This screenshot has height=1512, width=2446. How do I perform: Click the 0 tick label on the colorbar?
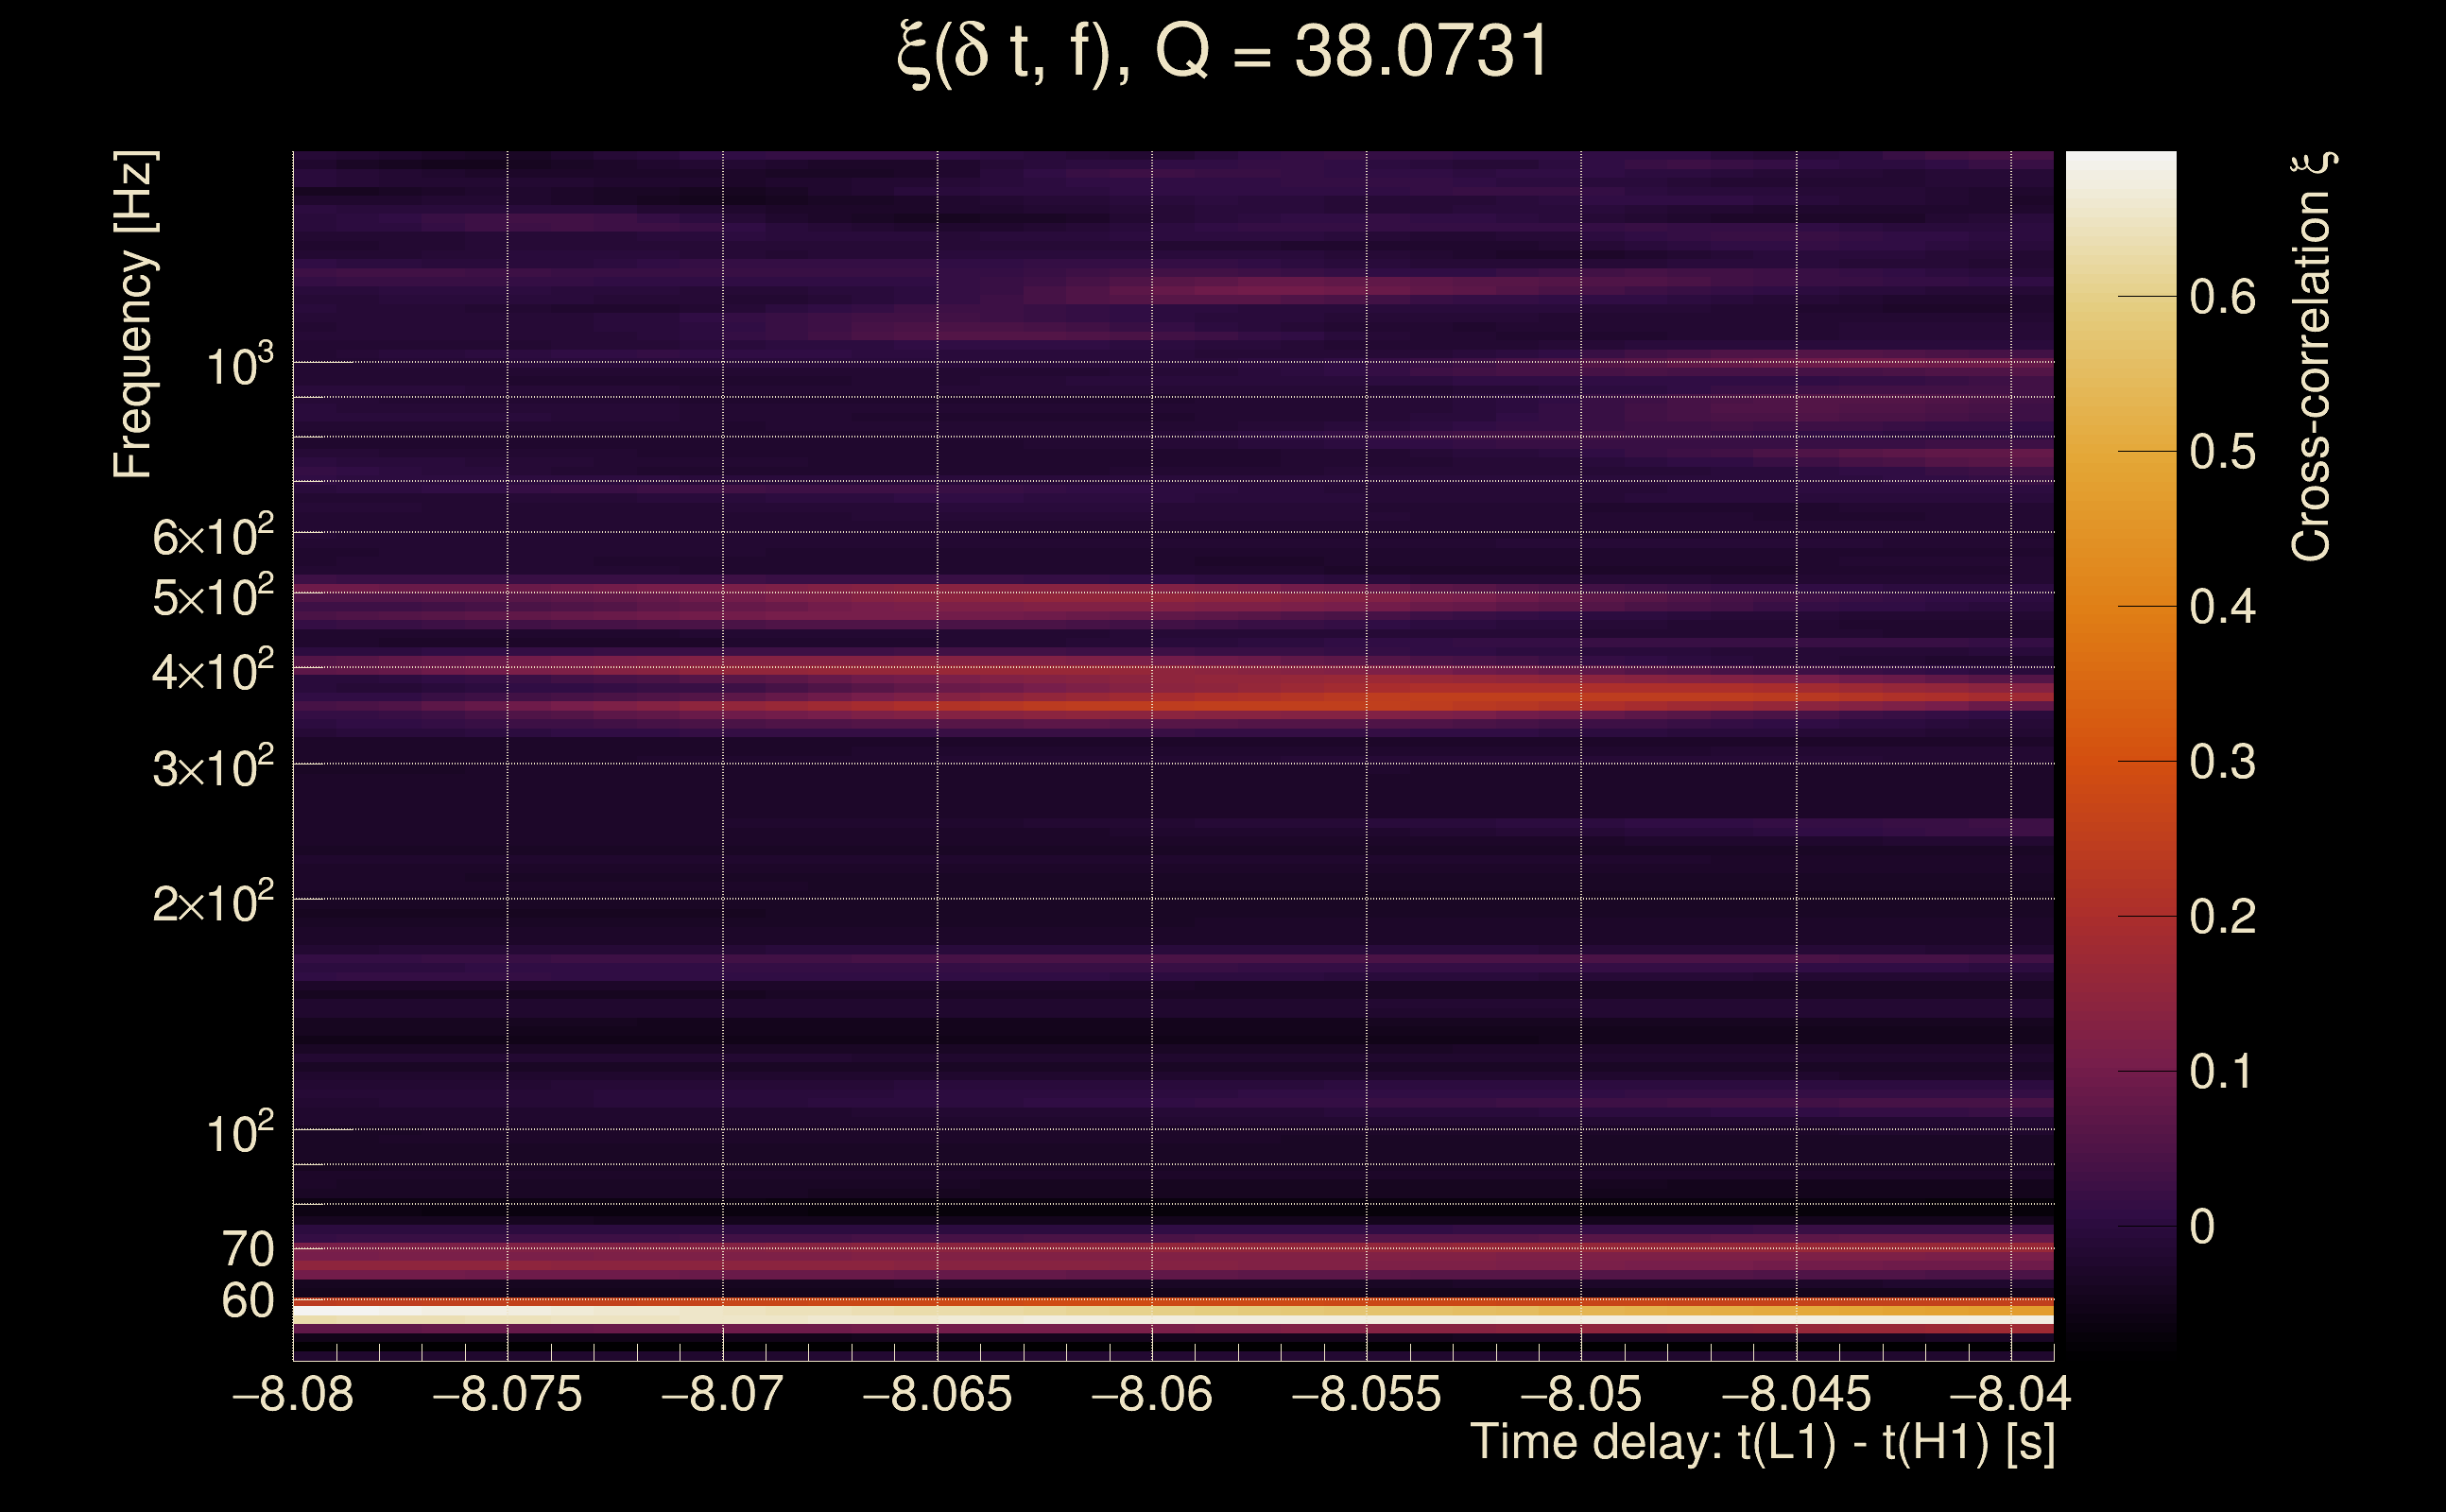tap(2202, 1227)
